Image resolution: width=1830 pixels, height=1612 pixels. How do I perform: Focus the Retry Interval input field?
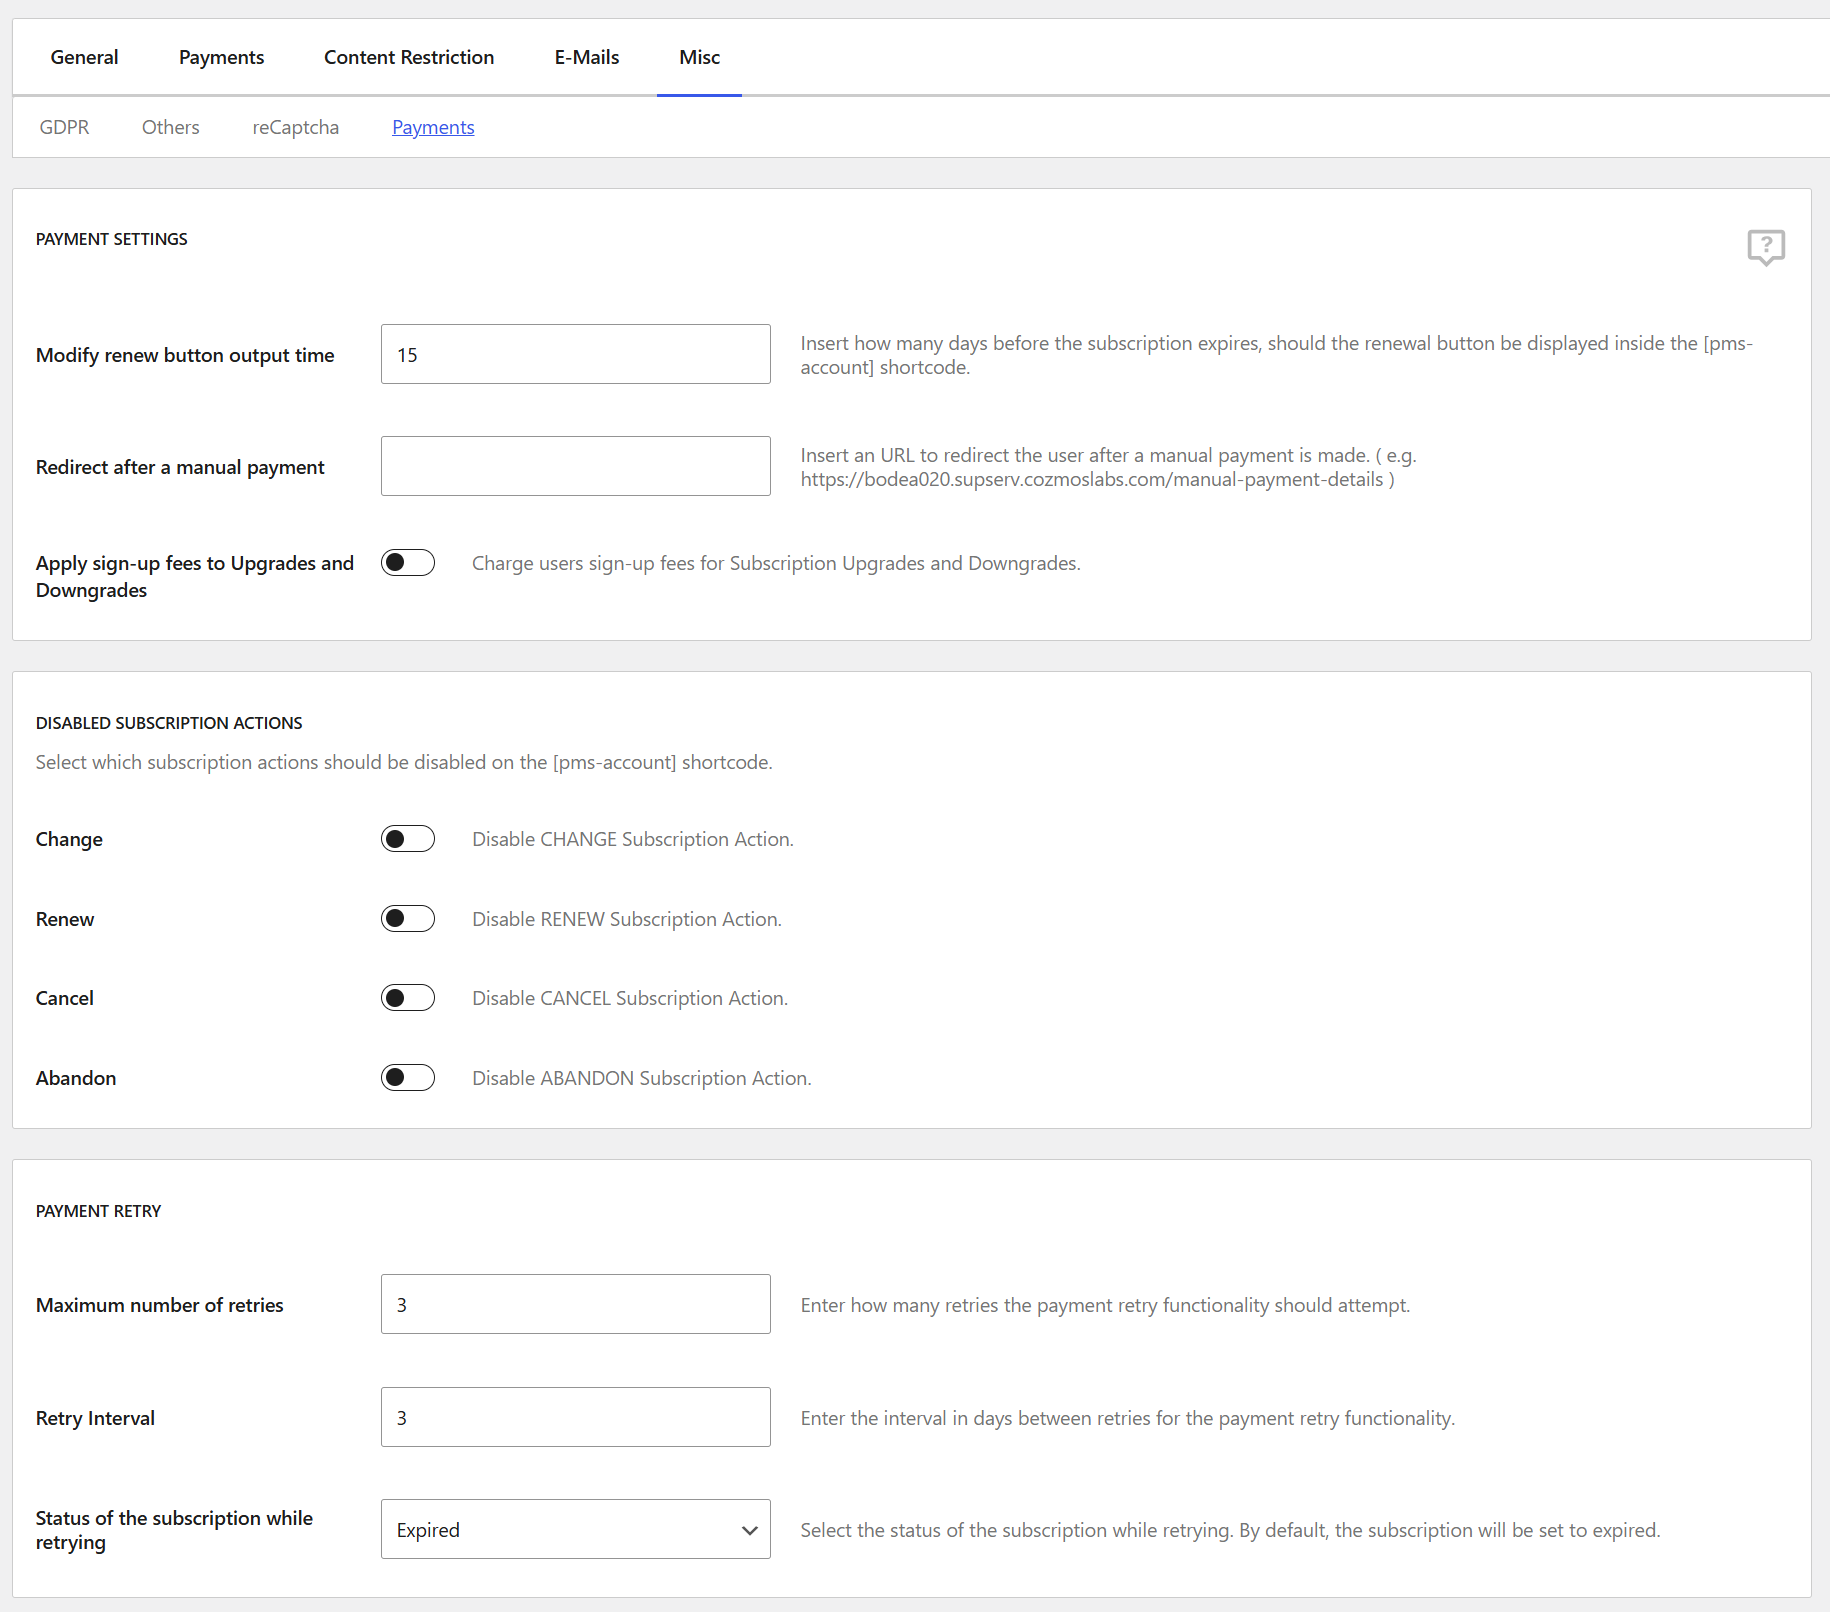[576, 1417]
